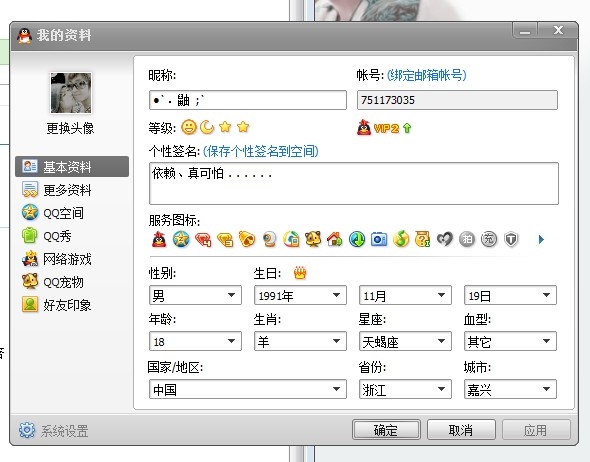Viewport: 590px width, 462px height.
Task: Minimize the 我的资料 window
Action: click(525, 30)
